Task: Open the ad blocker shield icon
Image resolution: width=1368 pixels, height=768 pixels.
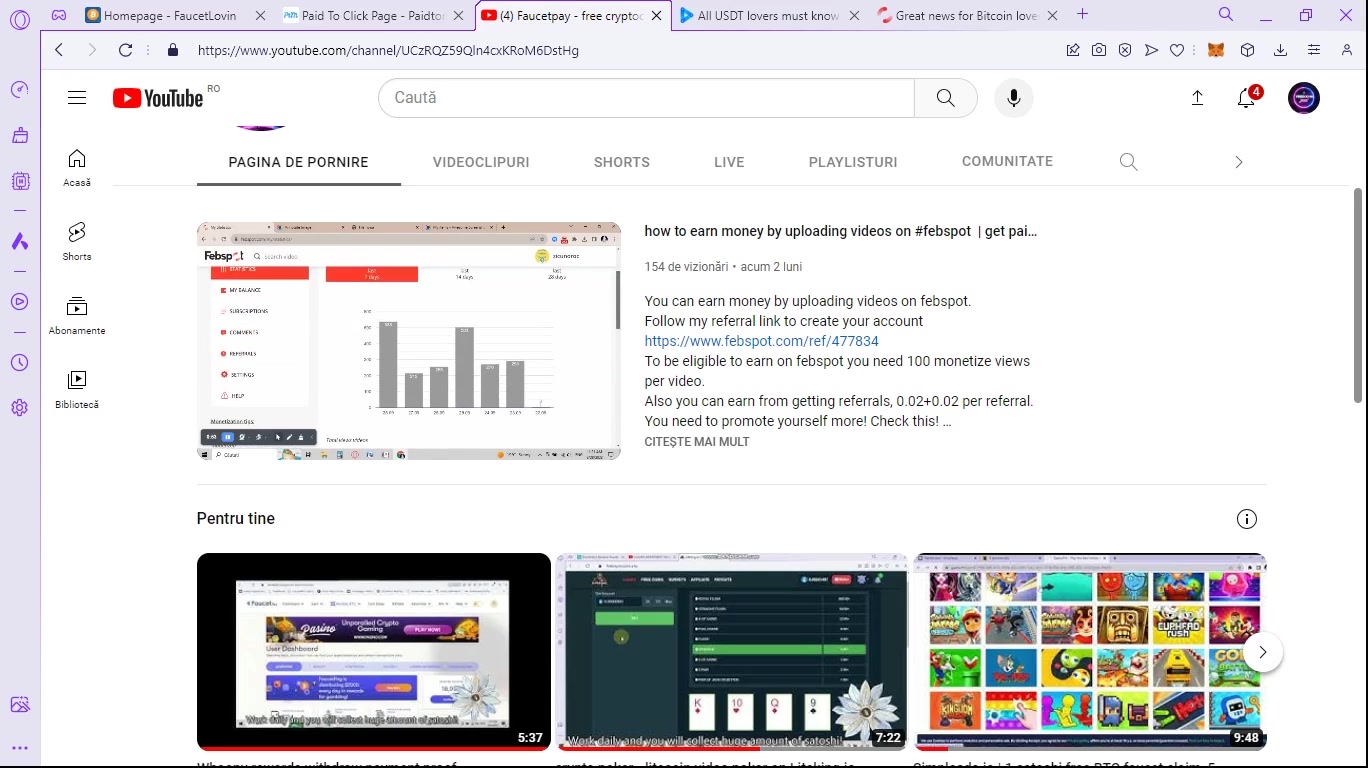Action: tap(1125, 50)
